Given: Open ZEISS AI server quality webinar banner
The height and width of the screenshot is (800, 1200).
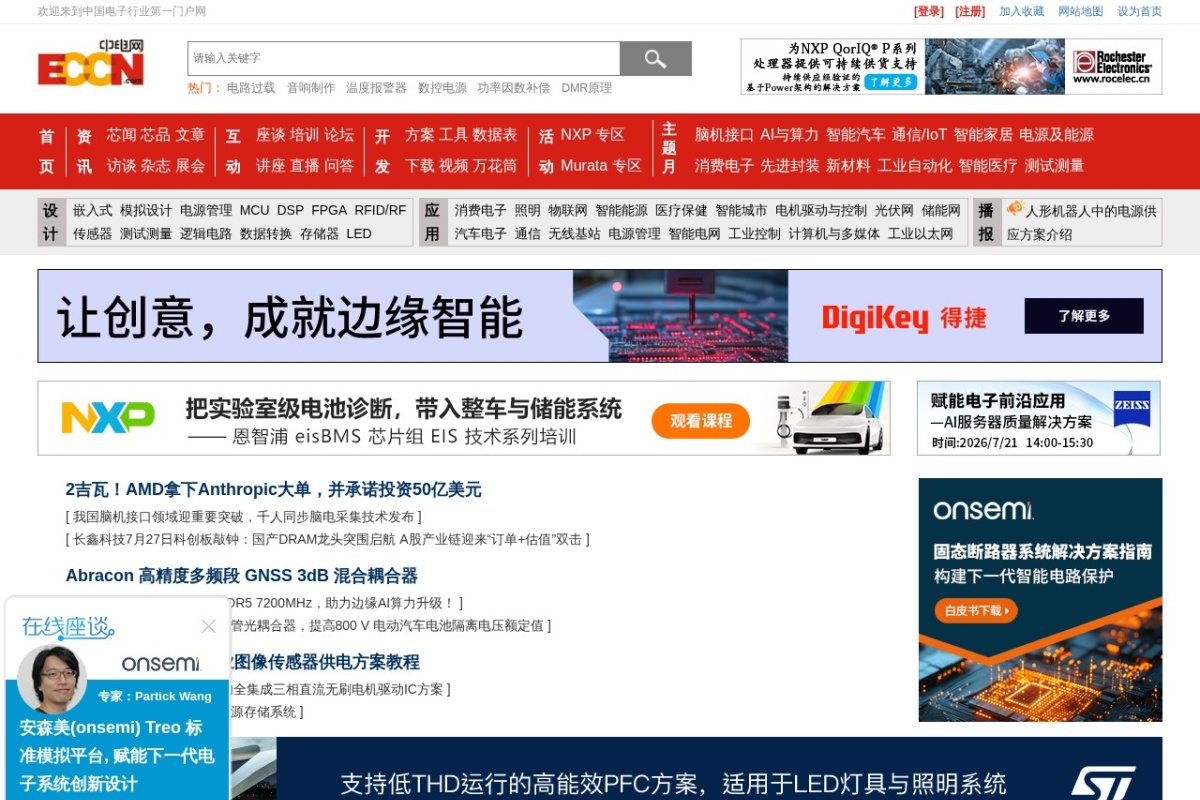Looking at the screenshot, I should [1039, 418].
